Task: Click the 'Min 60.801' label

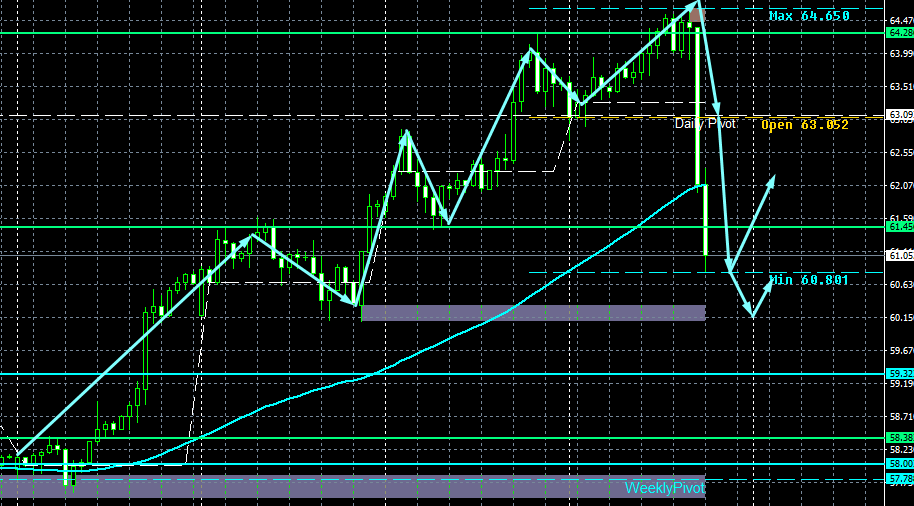Action: 808,280
